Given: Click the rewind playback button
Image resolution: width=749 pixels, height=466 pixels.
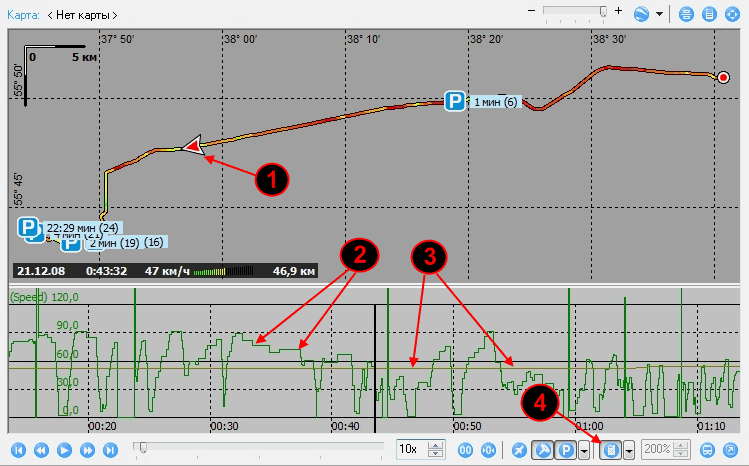Looking at the screenshot, I should point(40,450).
